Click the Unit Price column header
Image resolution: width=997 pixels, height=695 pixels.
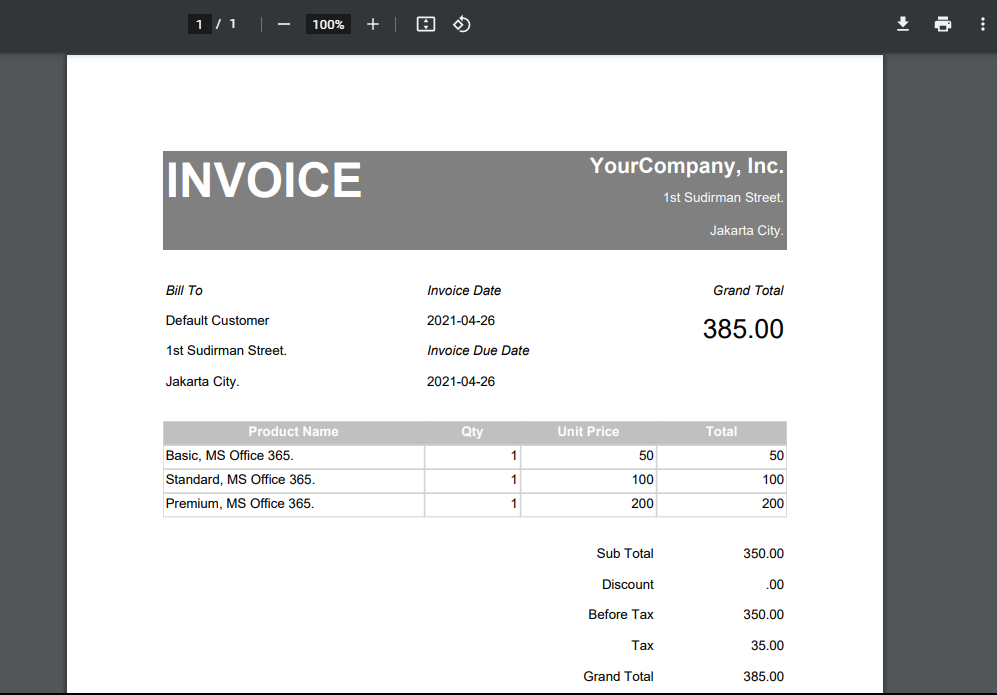click(x=588, y=431)
